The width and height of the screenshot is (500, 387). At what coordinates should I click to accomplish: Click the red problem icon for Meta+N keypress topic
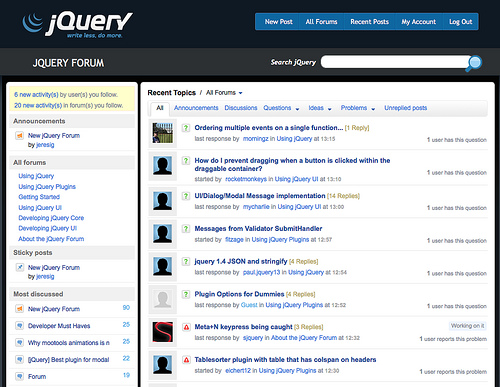(186, 327)
